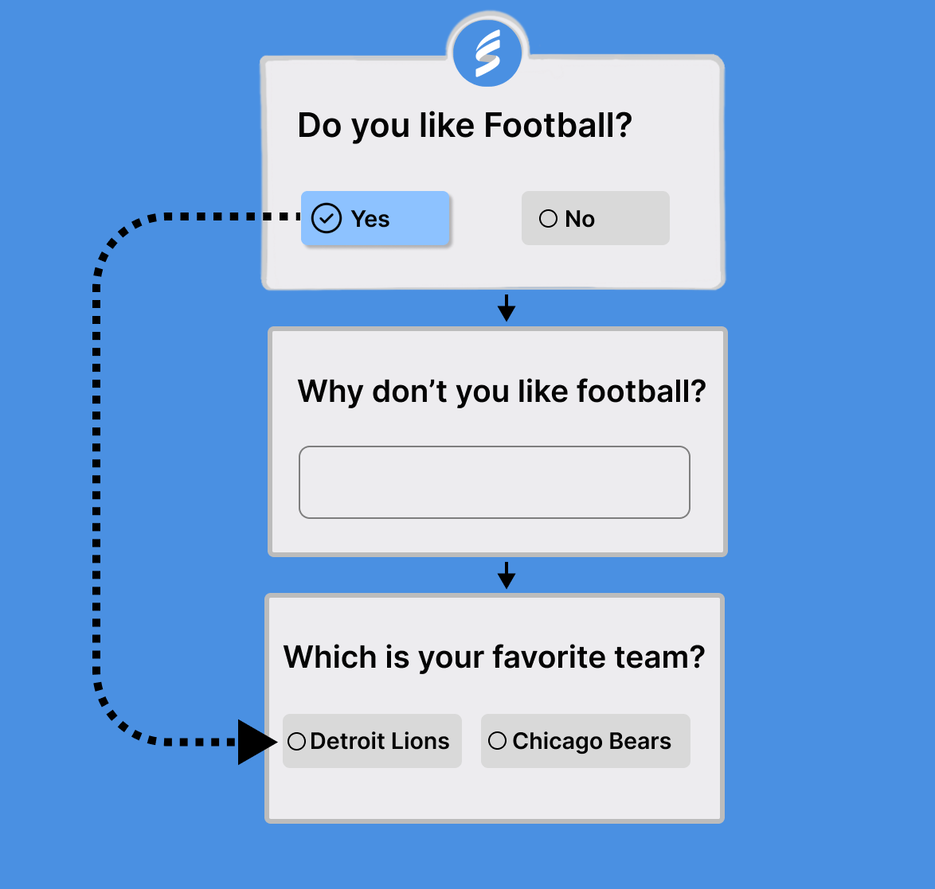Click the "Why don't you like football?" heading
Image resolution: width=935 pixels, height=889 pixels.
(x=501, y=391)
